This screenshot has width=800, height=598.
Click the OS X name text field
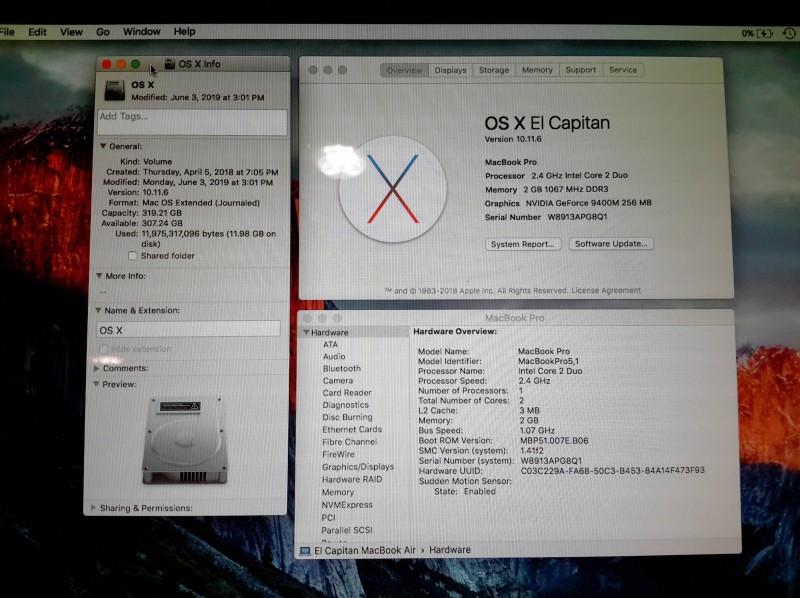point(188,330)
